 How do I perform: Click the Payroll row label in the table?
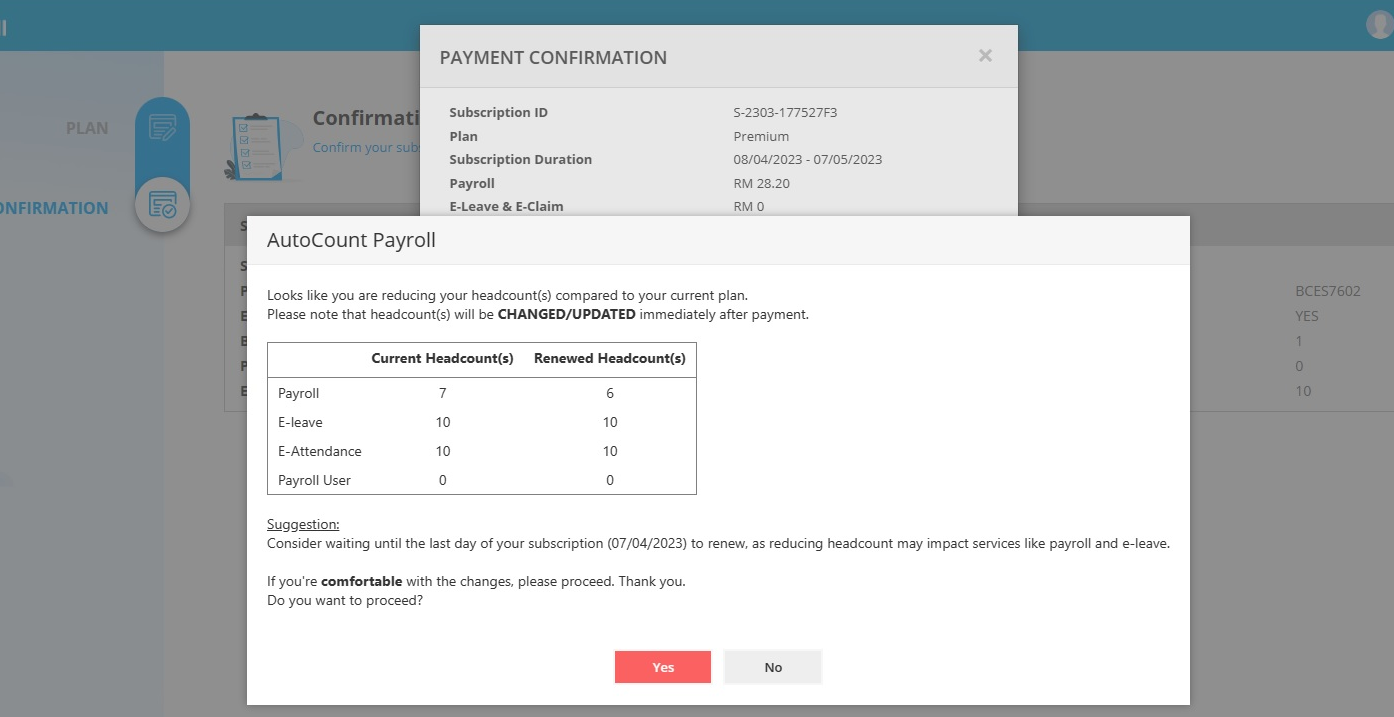tap(299, 393)
